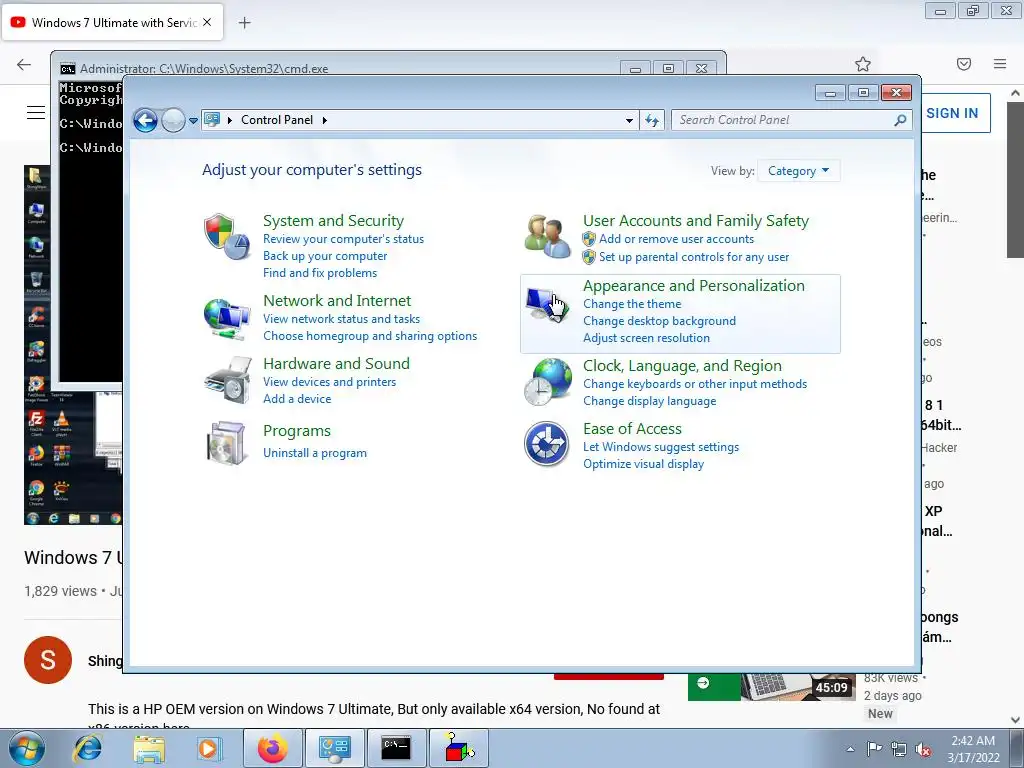Click Add a device link
This screenshot has width=1024, height=768.
pos(297,399)
